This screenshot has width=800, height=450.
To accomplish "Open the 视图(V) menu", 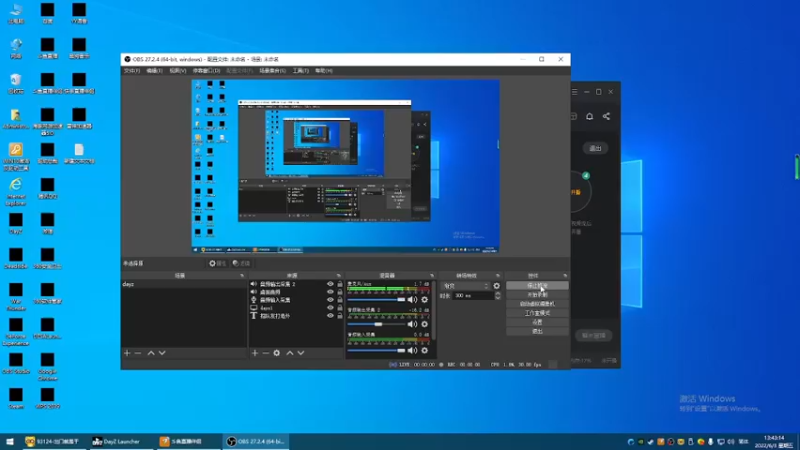I will [178, 71].
